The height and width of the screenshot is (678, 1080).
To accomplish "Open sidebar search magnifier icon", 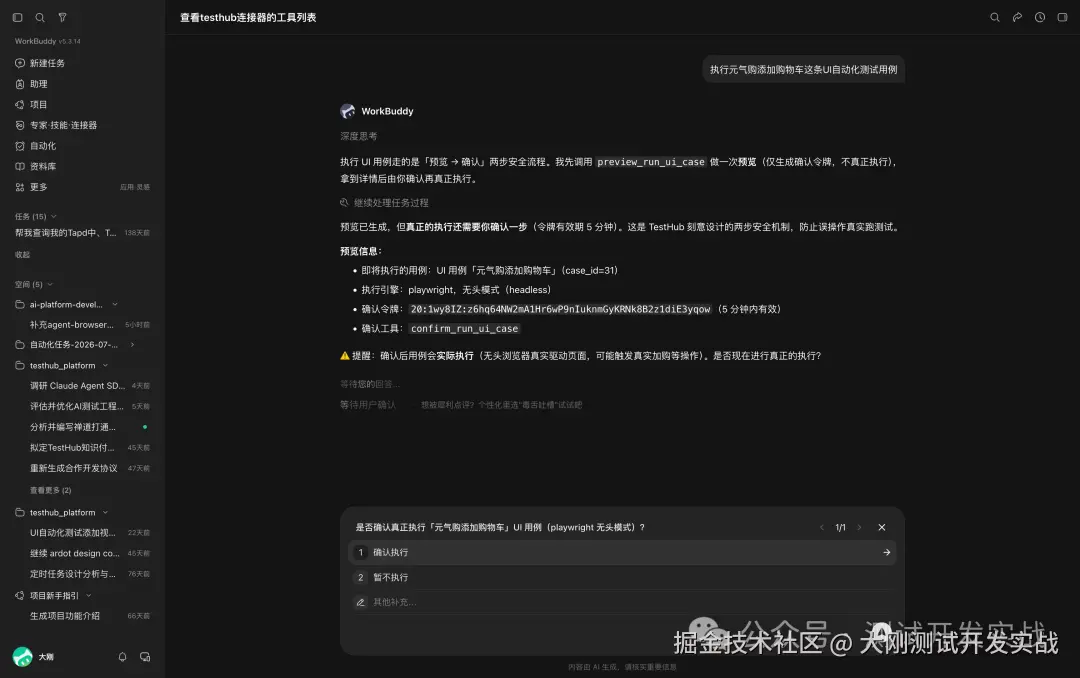I will coord(40,17).
